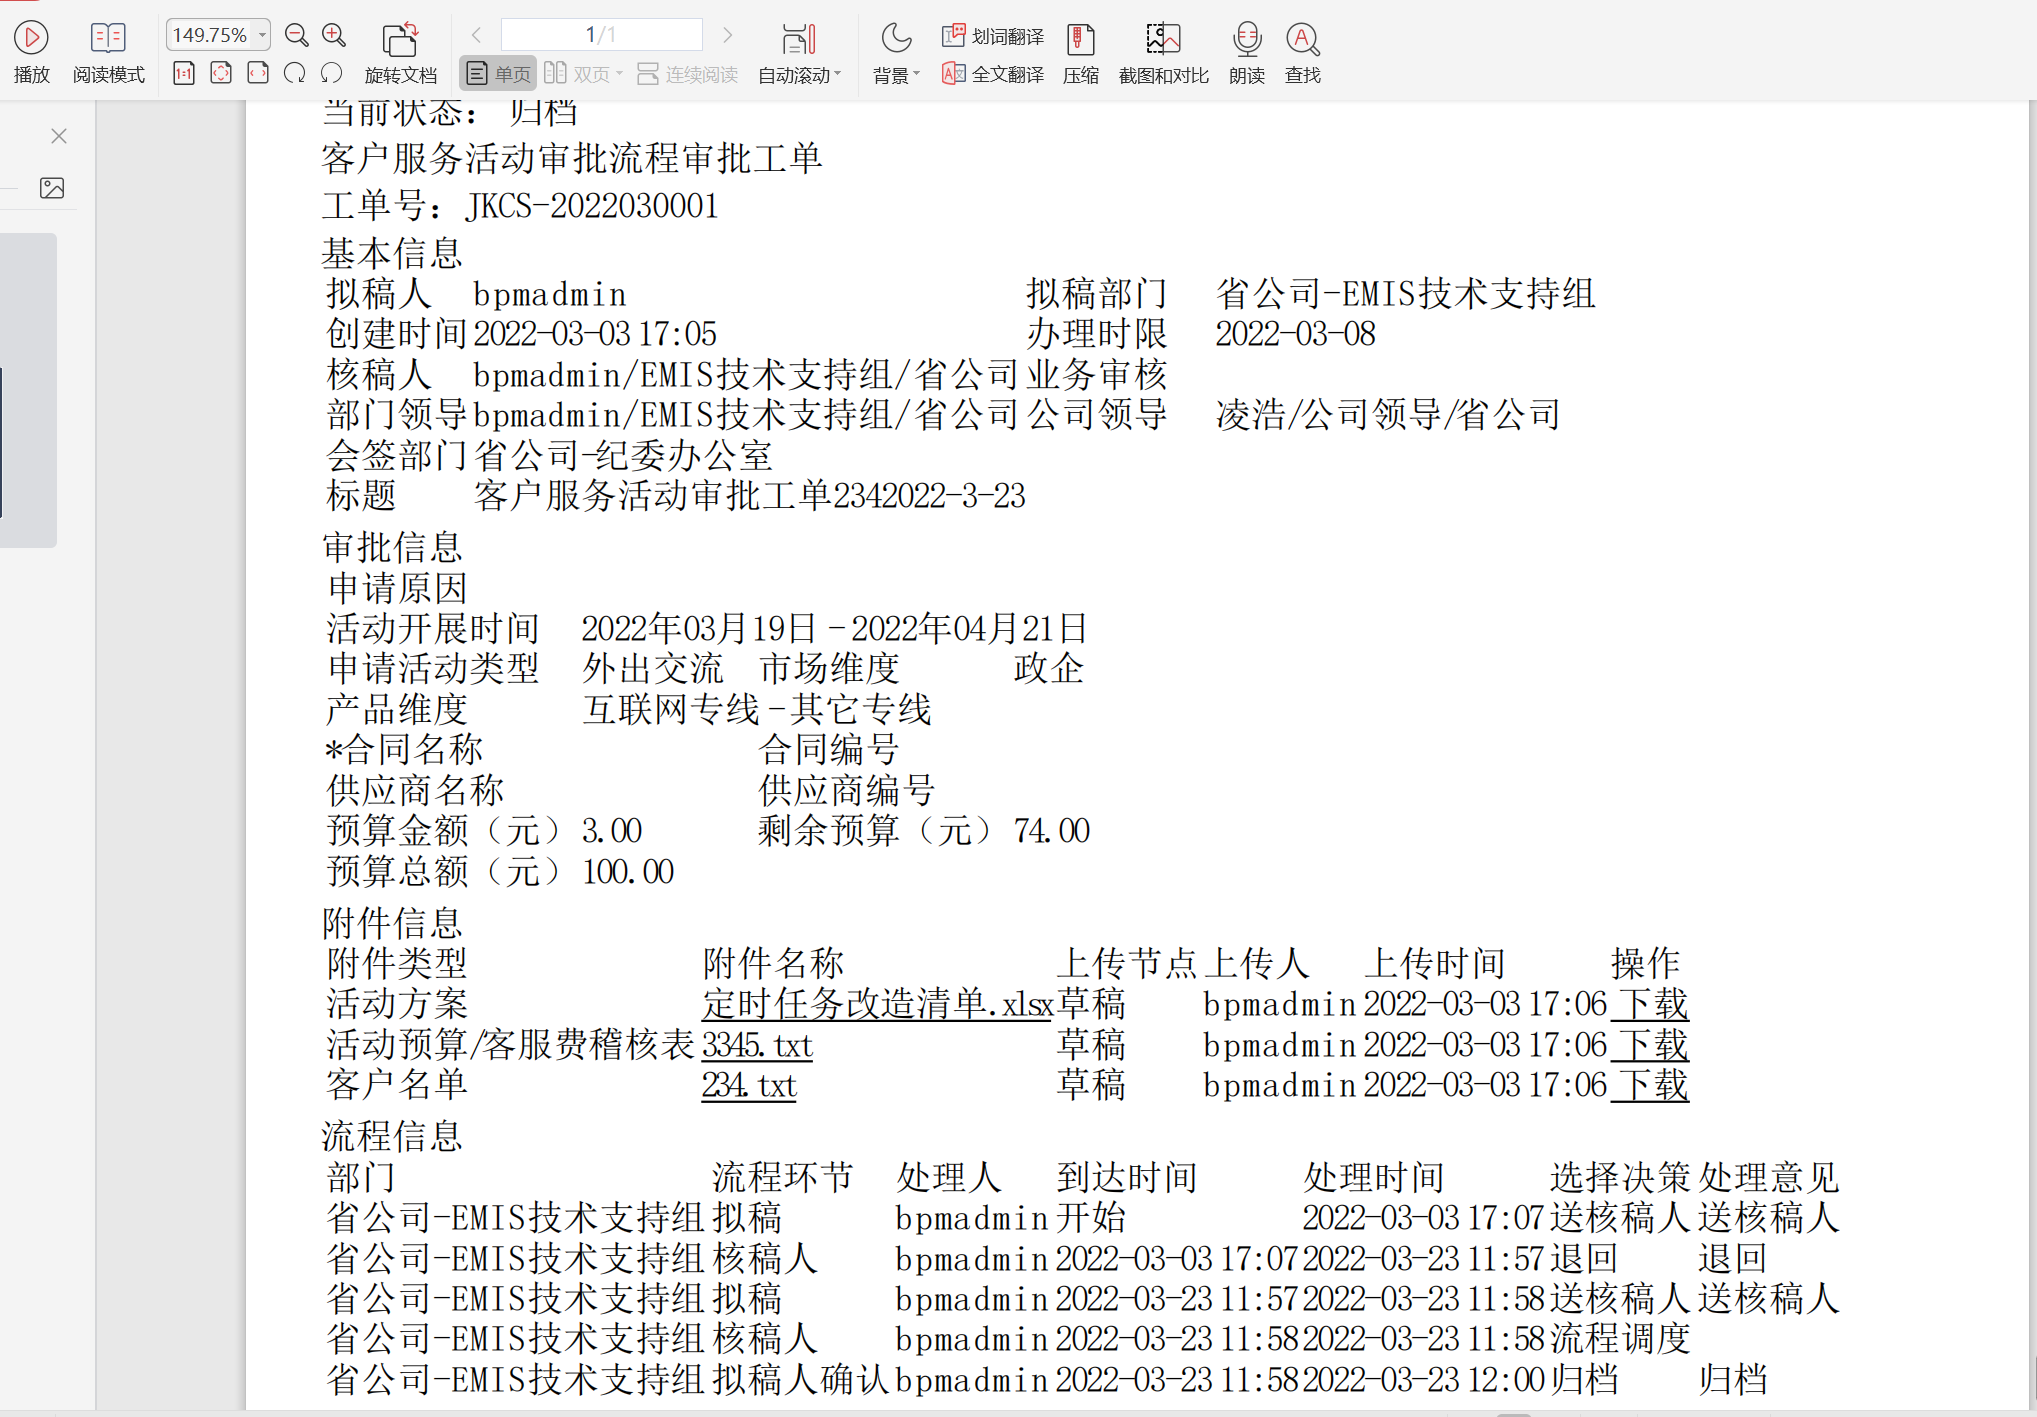The image size is (2037, 1417).
Task: Click the zoom in magnifier icon
Action: coord(334,35)
